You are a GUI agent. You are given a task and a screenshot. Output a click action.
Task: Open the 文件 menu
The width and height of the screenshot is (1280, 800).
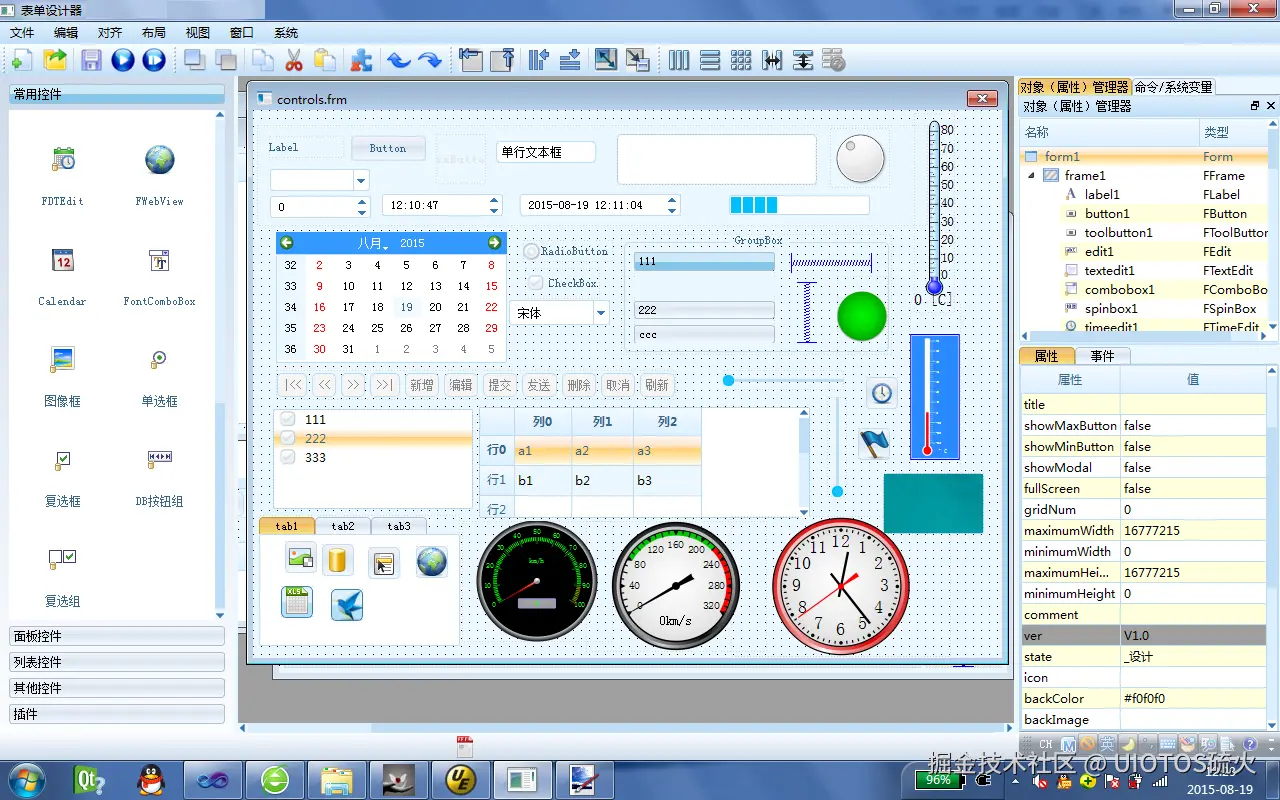point(22,33)
